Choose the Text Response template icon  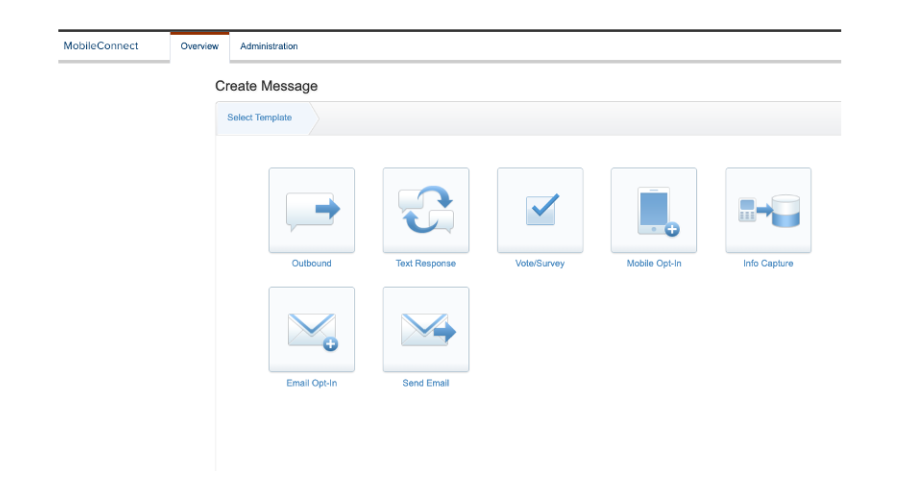point(426,210)
